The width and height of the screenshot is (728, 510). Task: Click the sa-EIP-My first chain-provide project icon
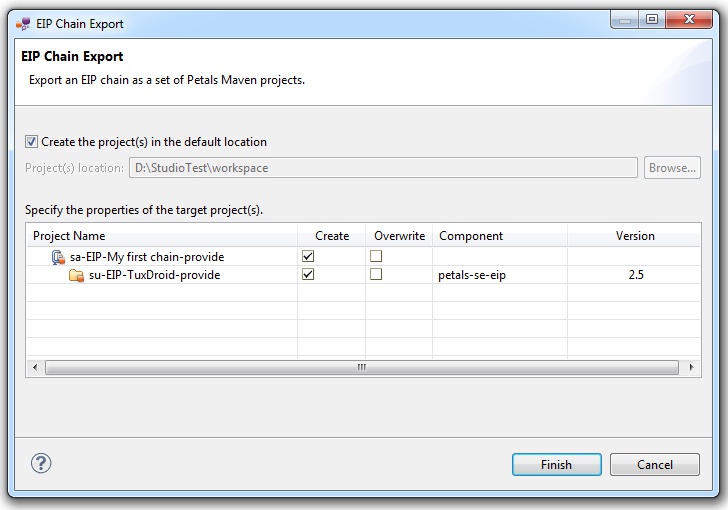point(58,257)
